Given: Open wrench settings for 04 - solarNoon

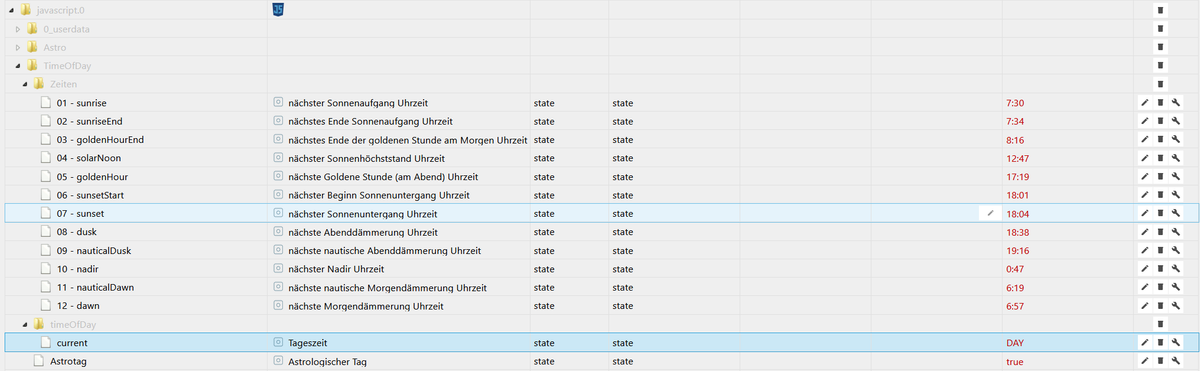Looking at the screenshot, I should pos(1176,159).
